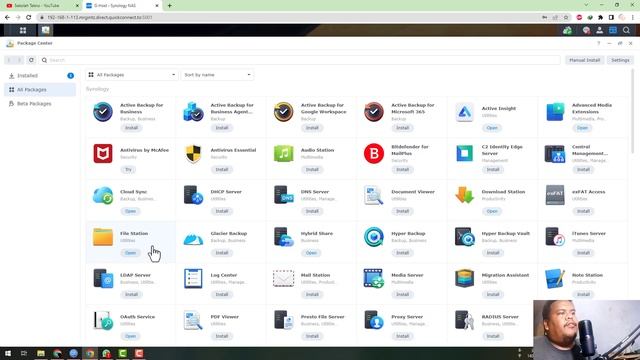This screenshot has width=640, height=360.
Task: Click Open under Cloud Sync
Action: pyautogui.click(x=131, y=211)
